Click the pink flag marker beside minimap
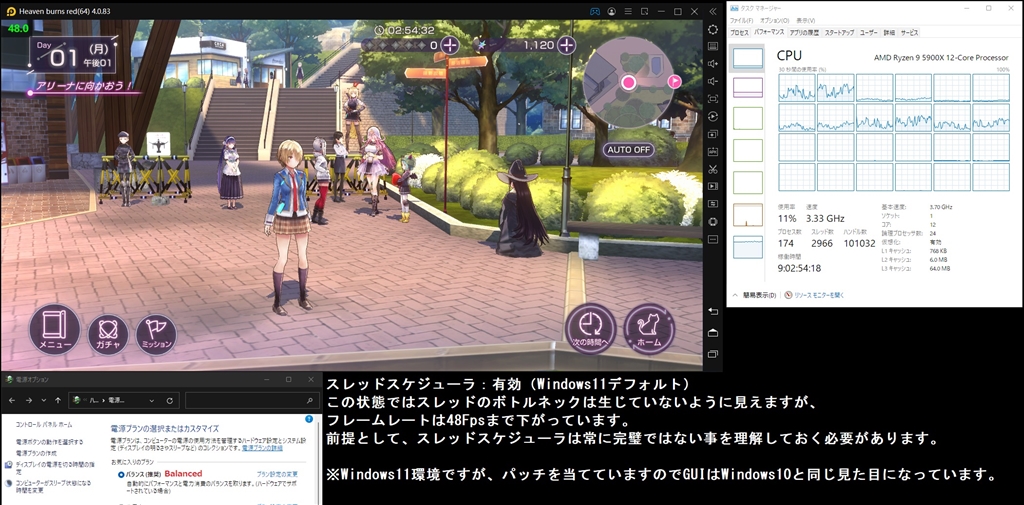 [x=675, y=81]
